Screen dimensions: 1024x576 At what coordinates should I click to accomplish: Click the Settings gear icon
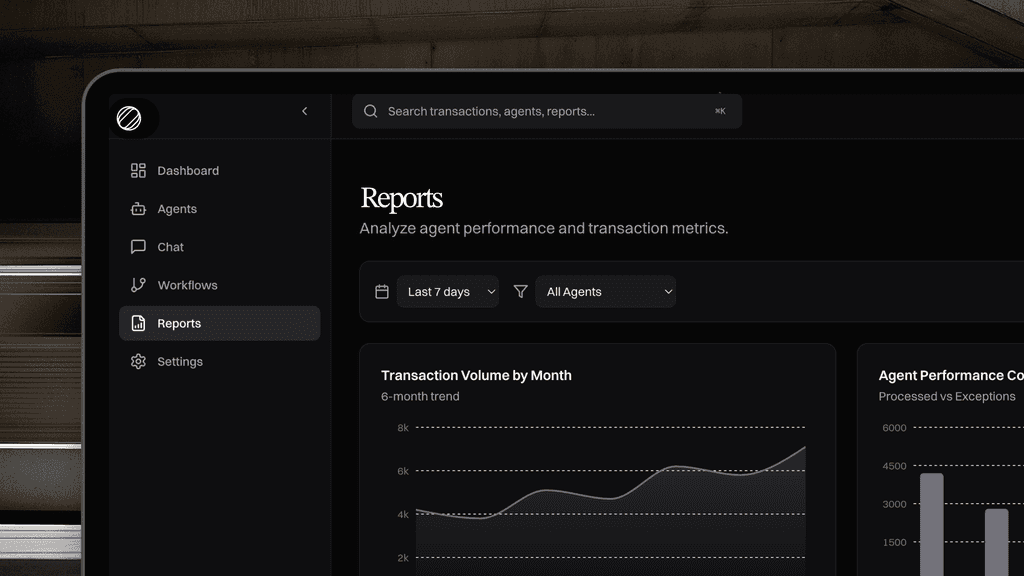pos(138,361)
